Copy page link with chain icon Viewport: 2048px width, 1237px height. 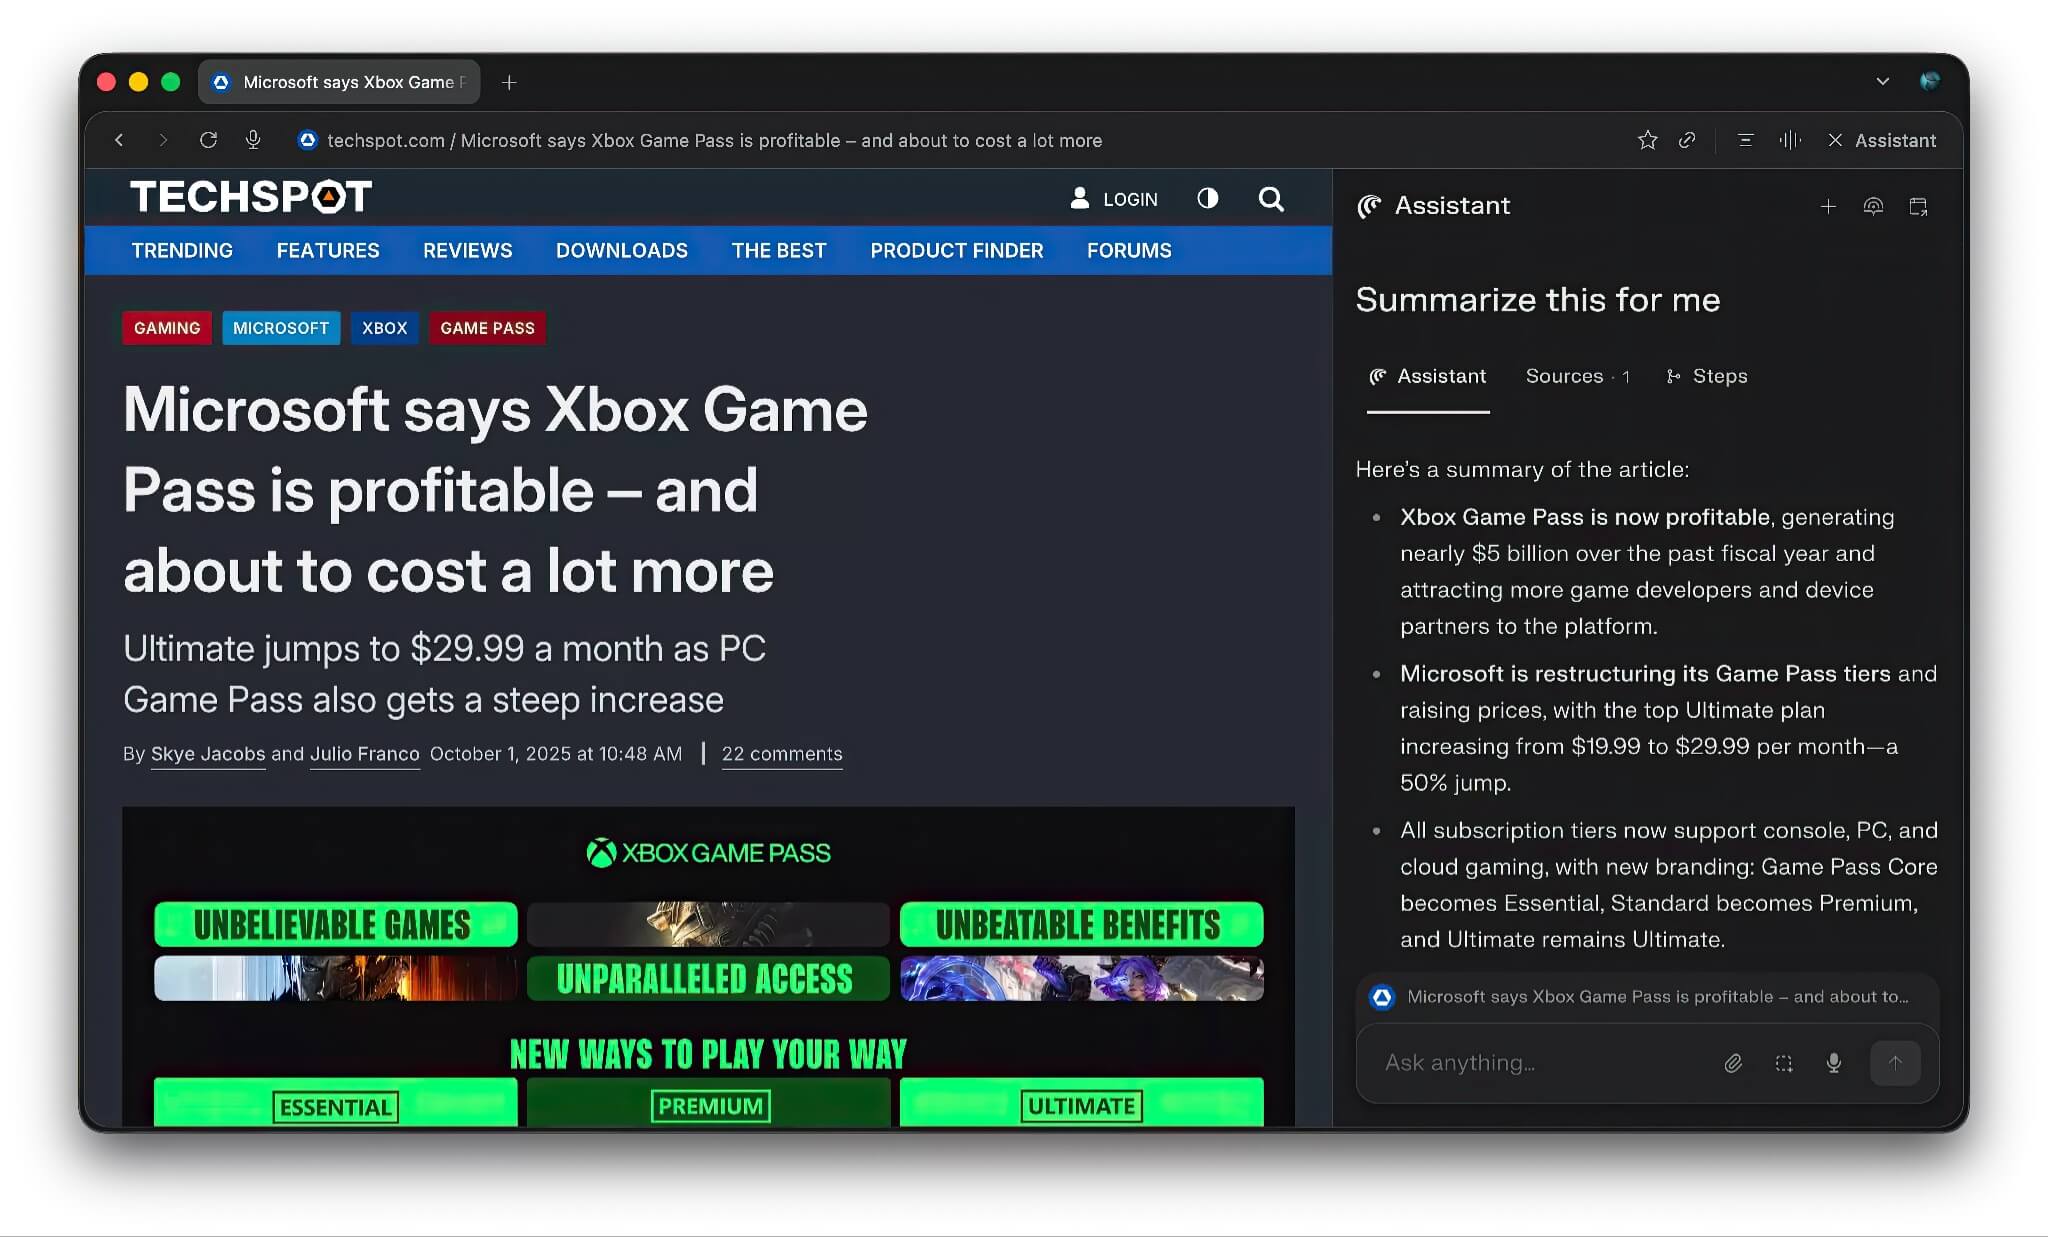coord(1687,140)
